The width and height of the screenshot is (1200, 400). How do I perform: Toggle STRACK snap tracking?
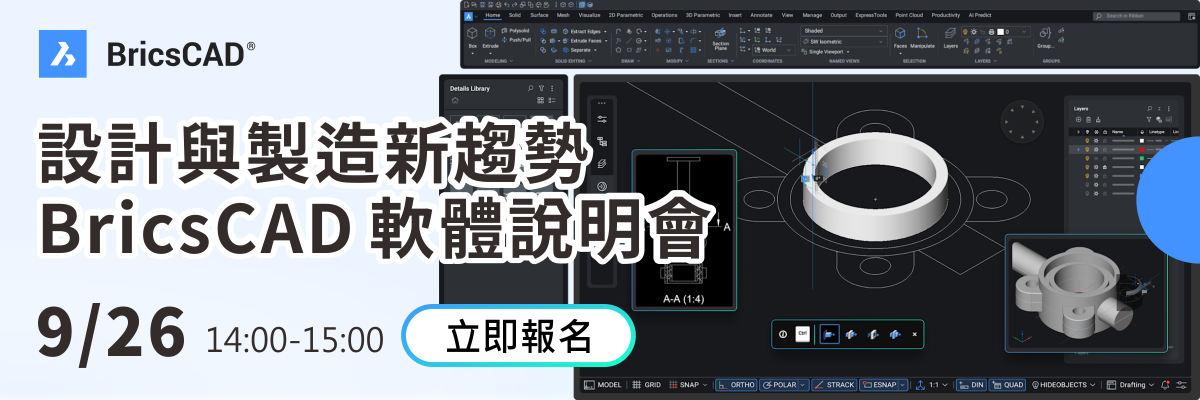click(x=834, y=385)
